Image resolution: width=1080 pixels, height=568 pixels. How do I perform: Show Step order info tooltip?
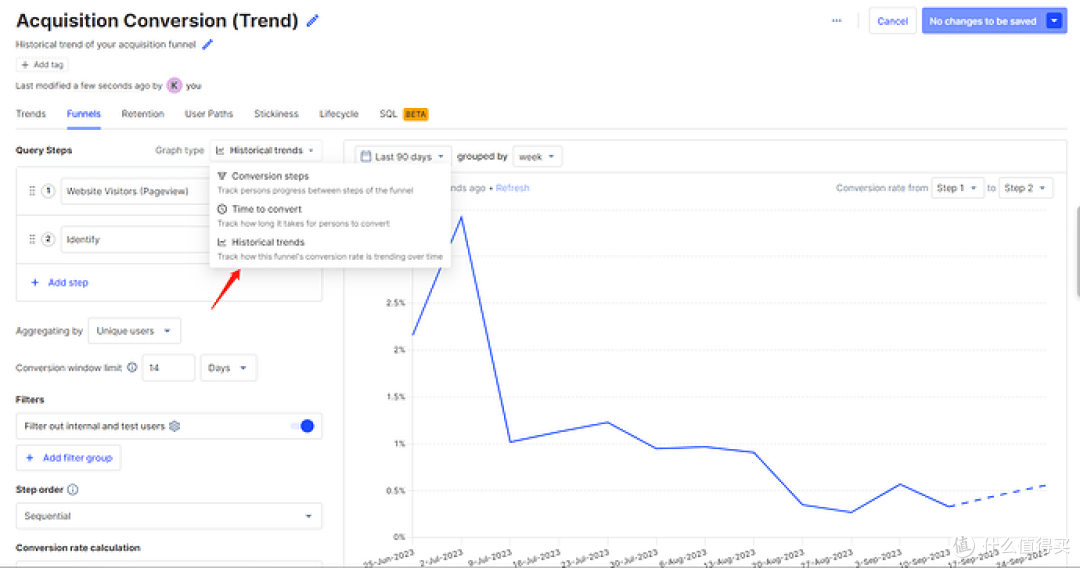click(x=73, y=490)
